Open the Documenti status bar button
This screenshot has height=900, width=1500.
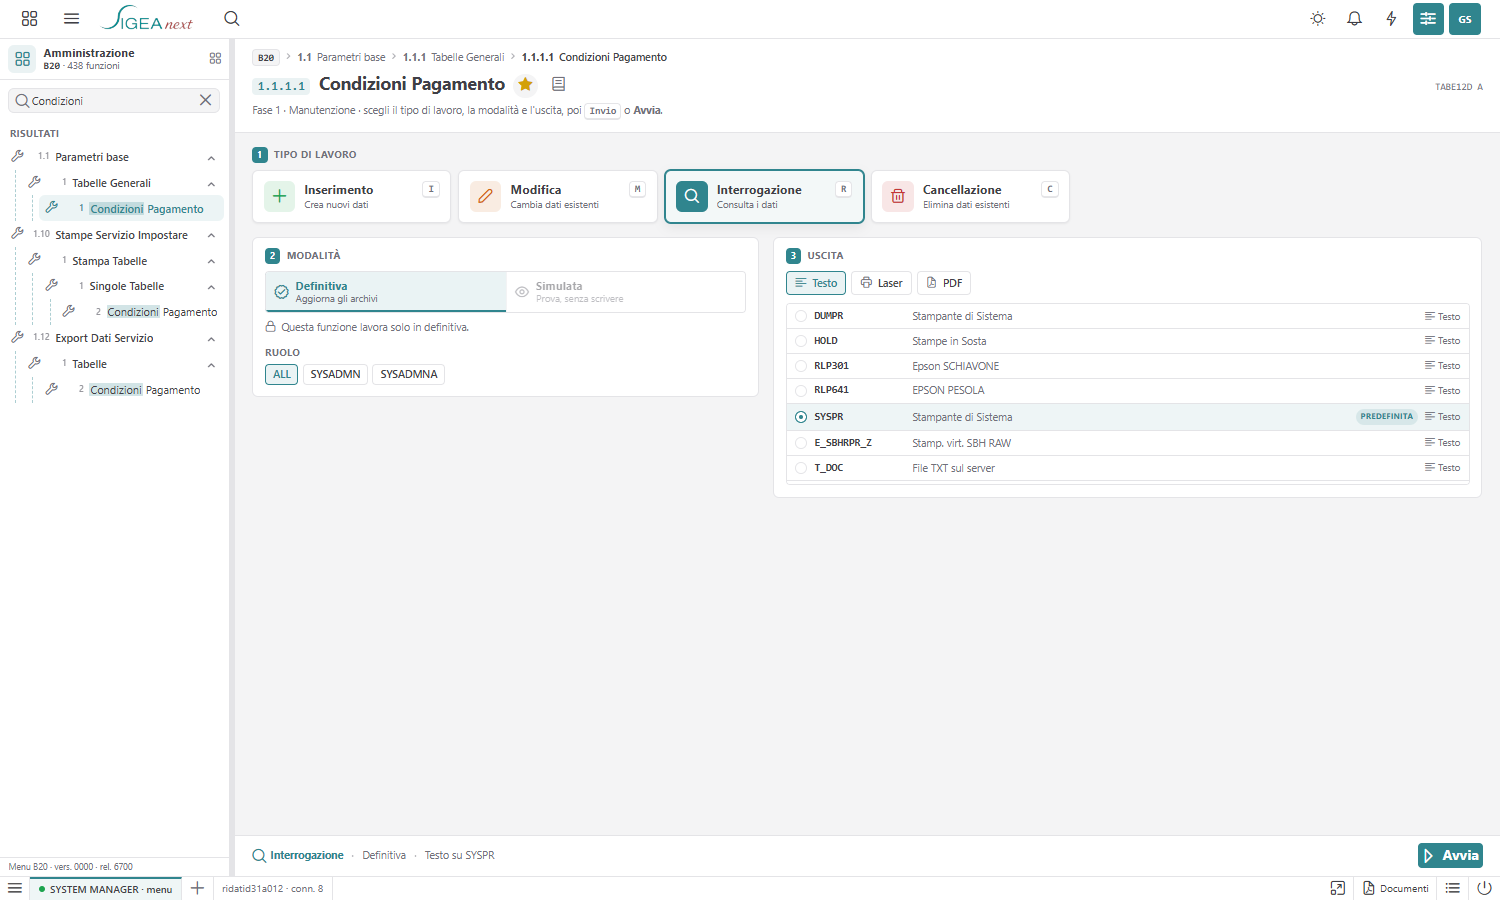pyautogui.click(x=1396, y=888)
